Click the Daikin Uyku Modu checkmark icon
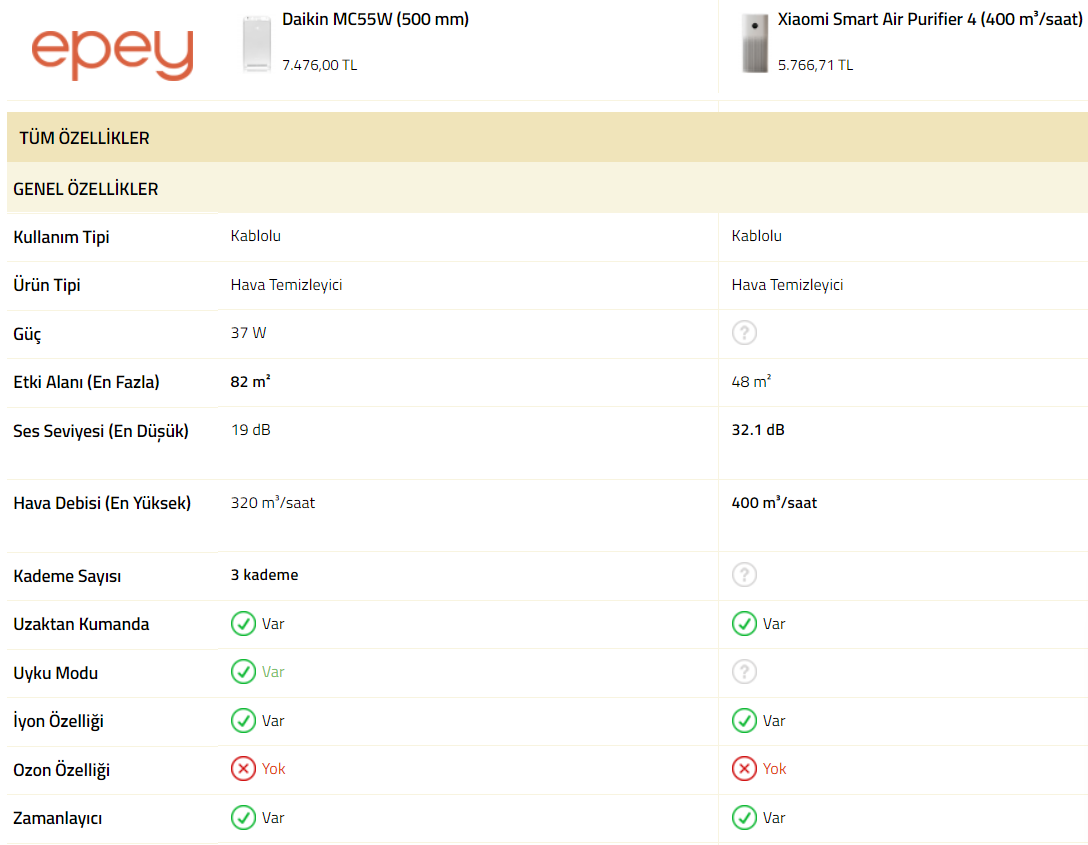Viewport: 1088px width, 845px height. [x=244, y=672]
